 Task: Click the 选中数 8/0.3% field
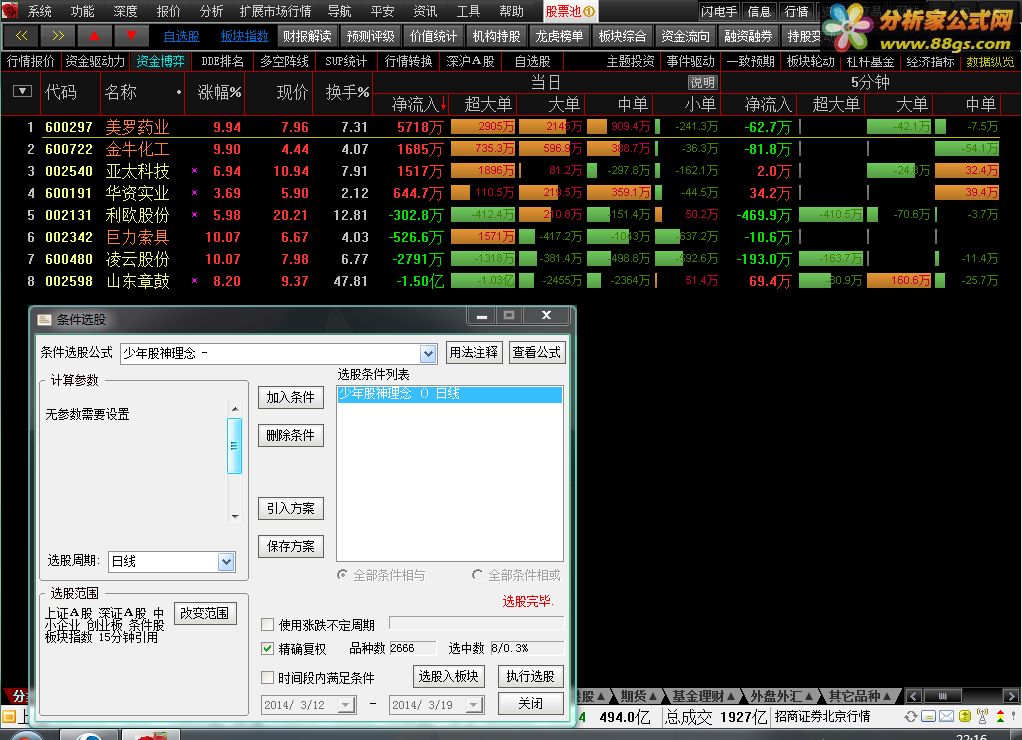tap(527, 648)
